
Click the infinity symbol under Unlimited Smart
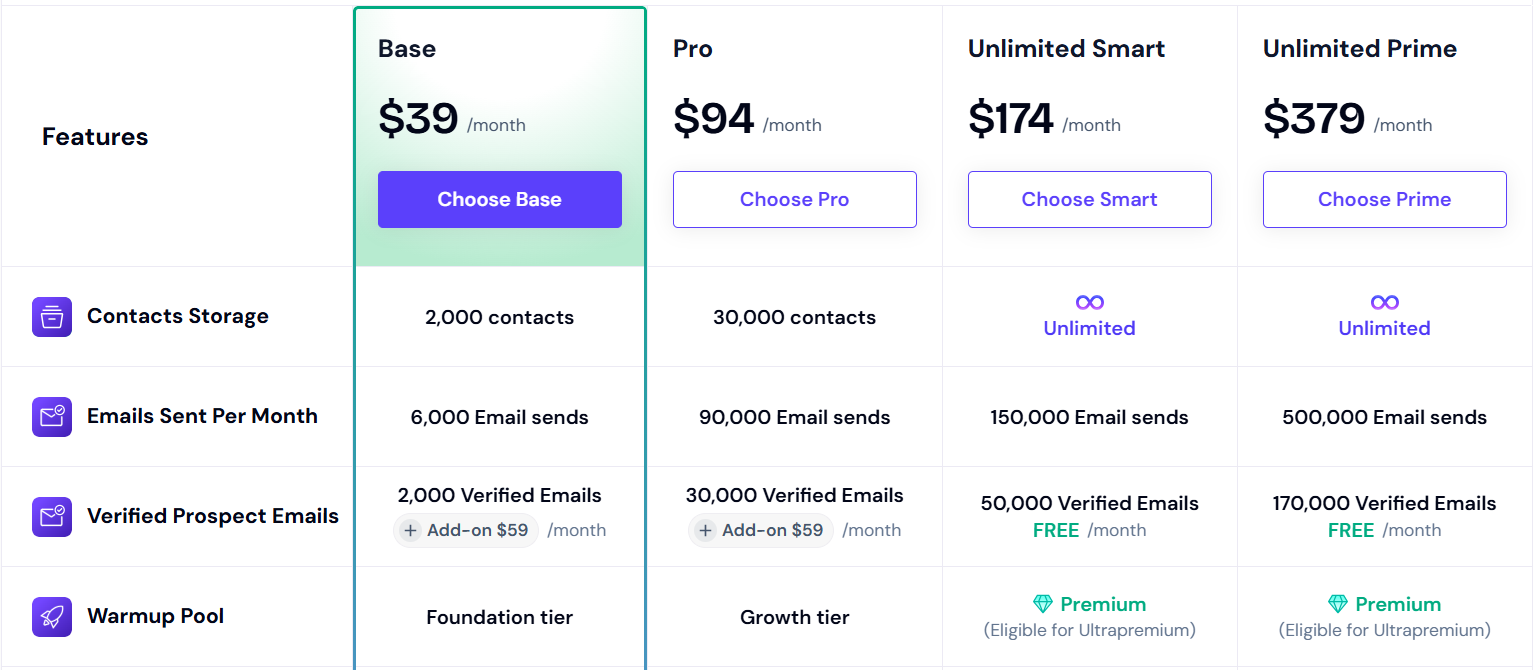[1089, 303]
